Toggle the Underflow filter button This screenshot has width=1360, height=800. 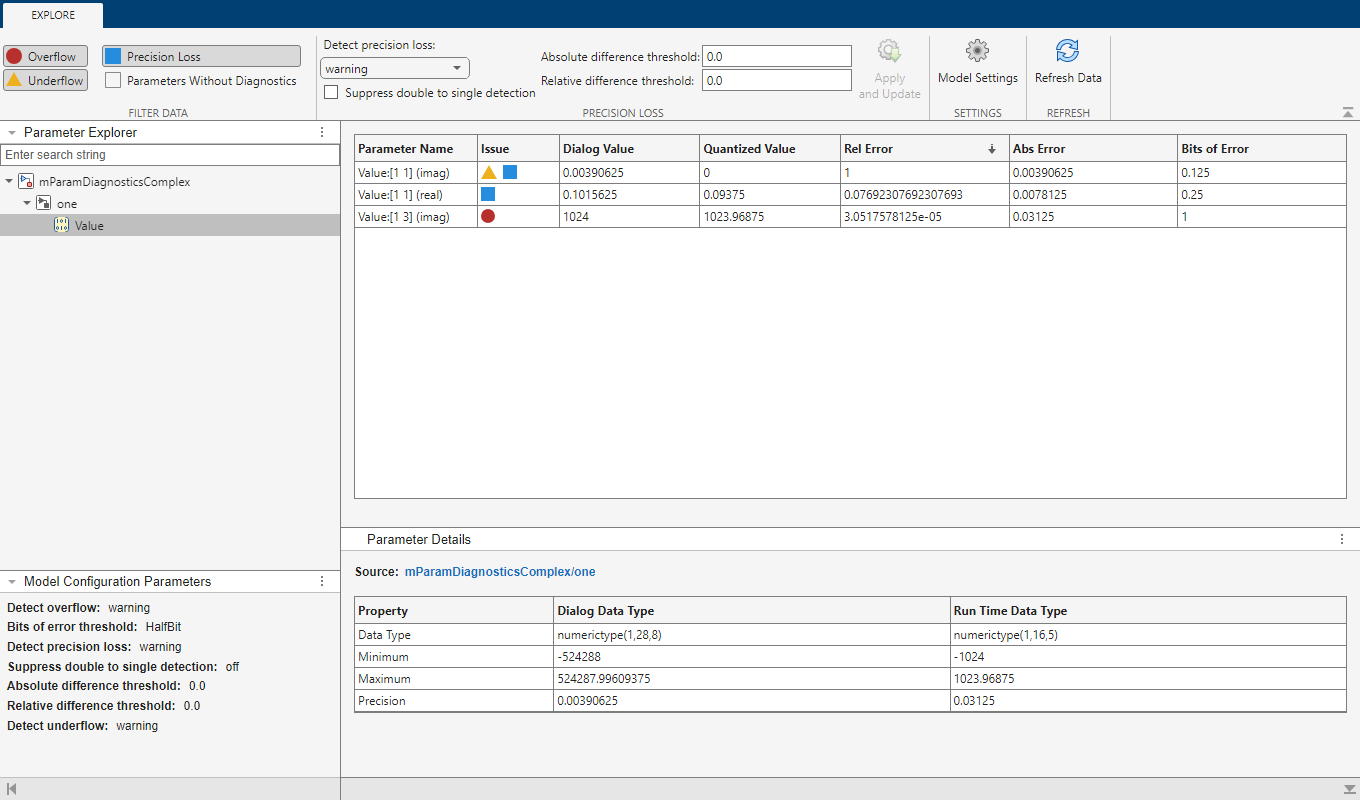point(45,81)
